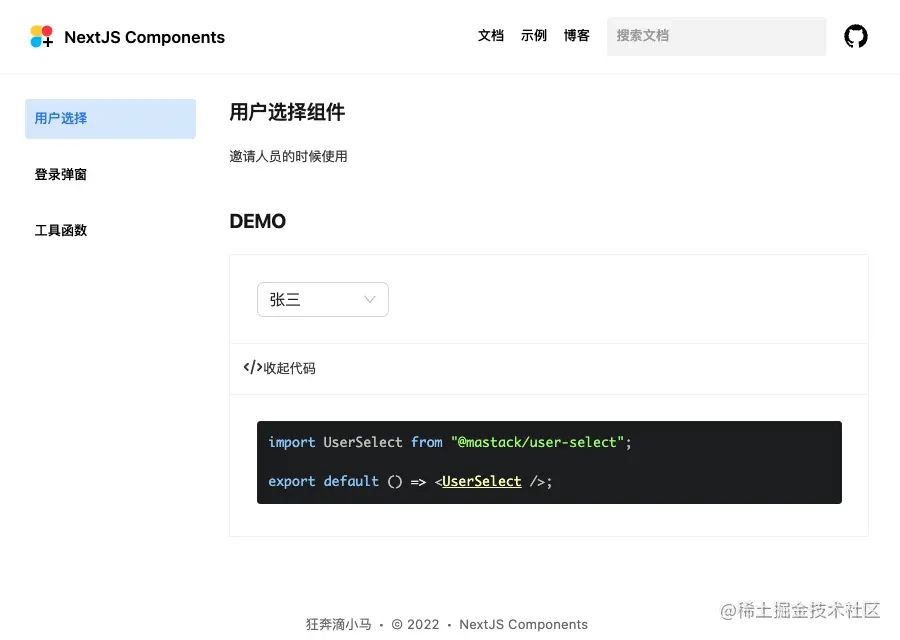Expand the dropdown chevron next to 张三
The height and width of the screenshot is (640, 900).
tap(370, 300)
